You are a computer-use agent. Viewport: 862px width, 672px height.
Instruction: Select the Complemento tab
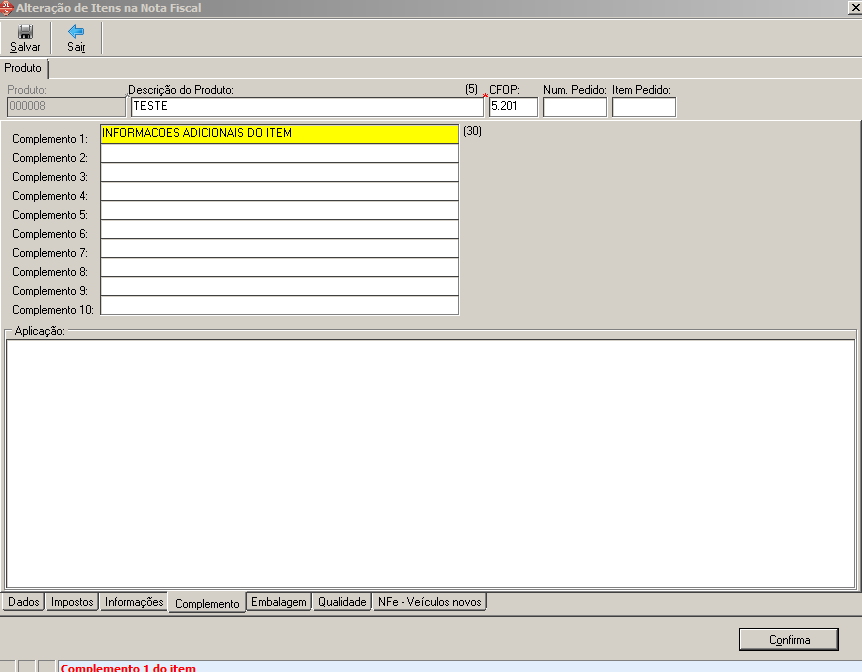(x=207, y=603)
